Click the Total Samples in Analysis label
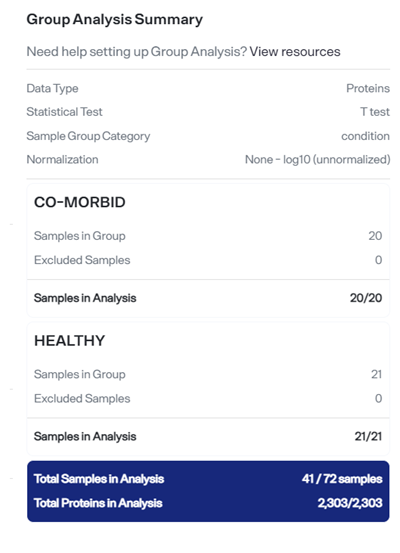 [x=99, y=479]
